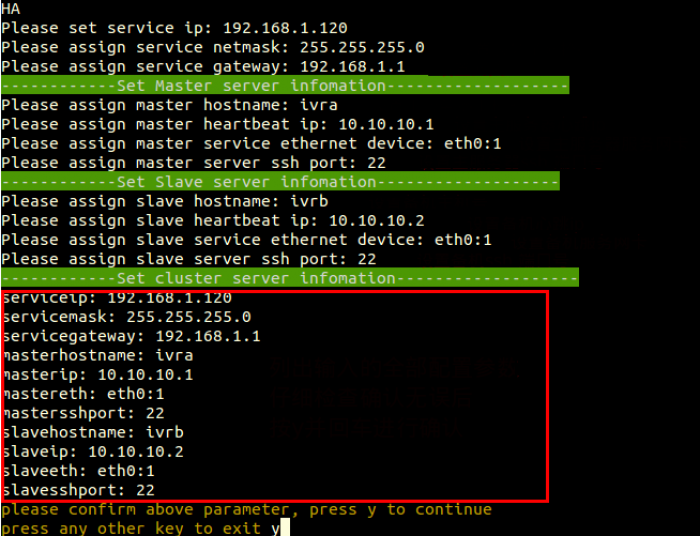
Task: Click the master service ethernet device line
Action: (x=251, y=143)
